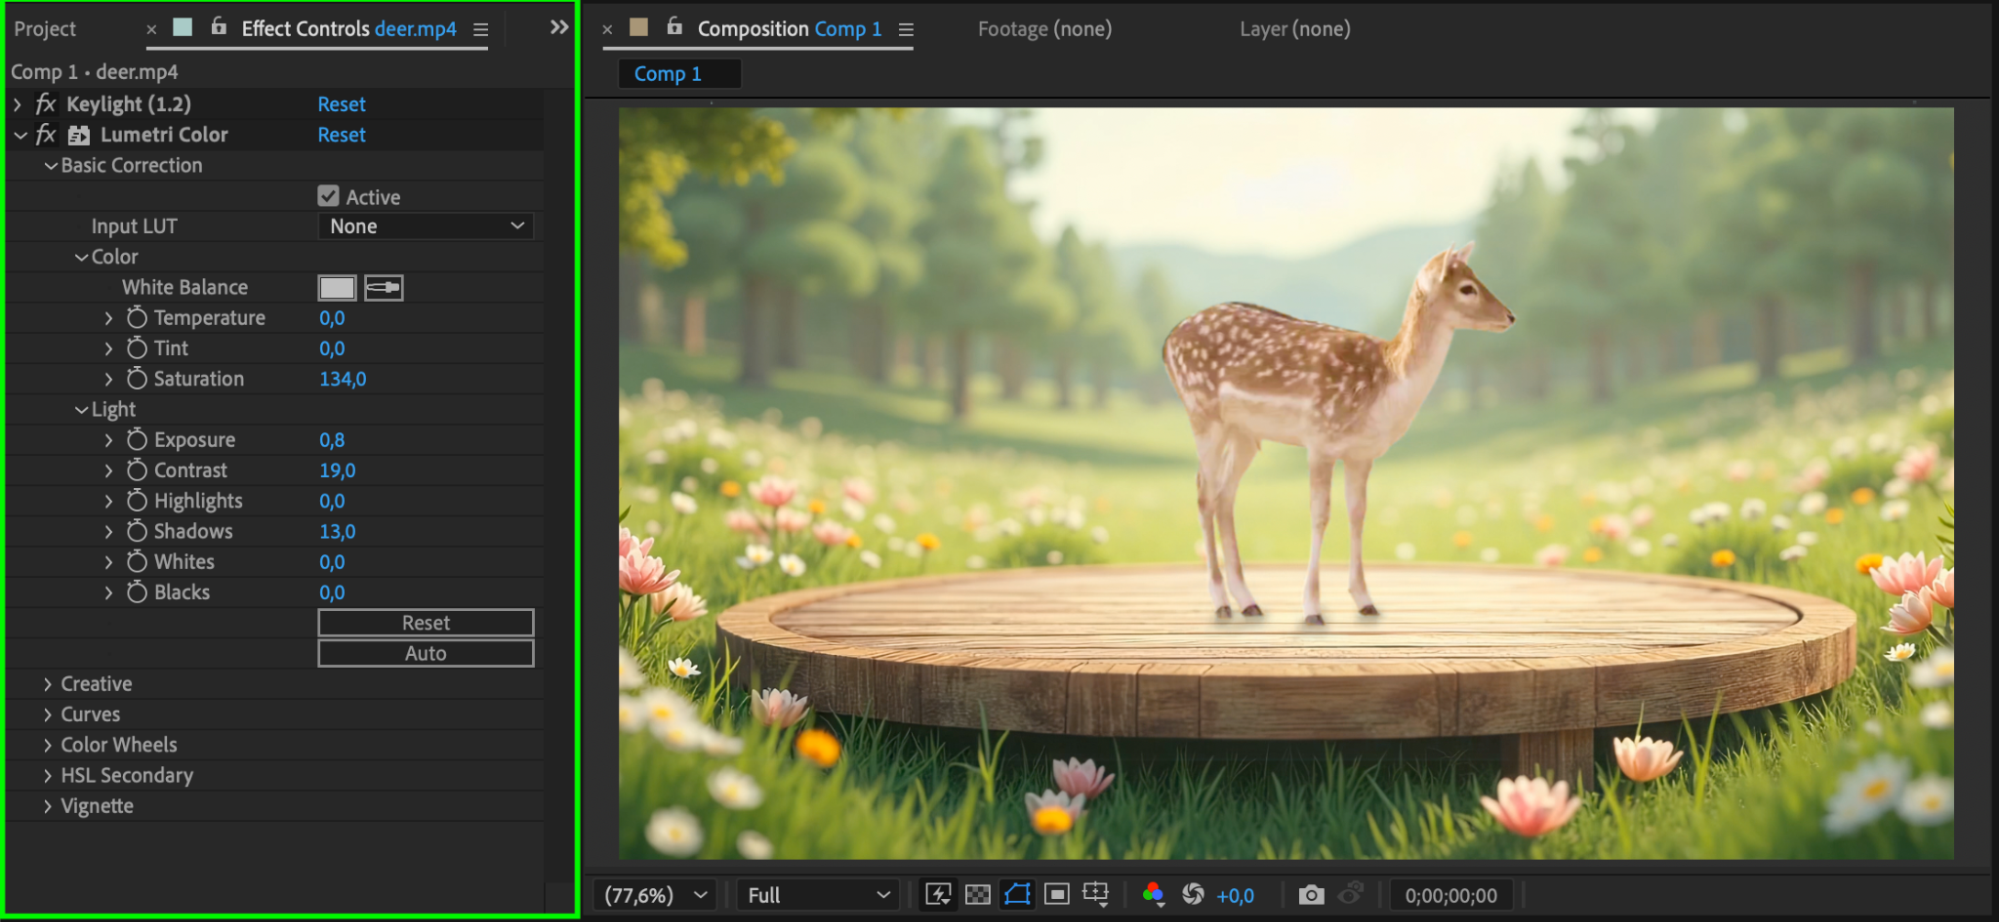Toggle the Saturation stopwatch
Image resolution: width=1999 pixels, height=923 pixels.
[137, 379]
